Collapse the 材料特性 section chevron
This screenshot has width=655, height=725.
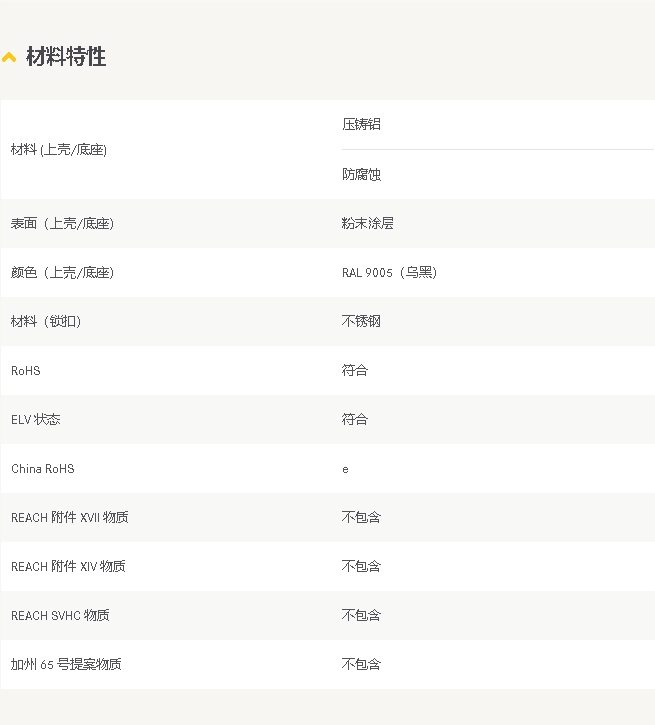click(9, 57)
